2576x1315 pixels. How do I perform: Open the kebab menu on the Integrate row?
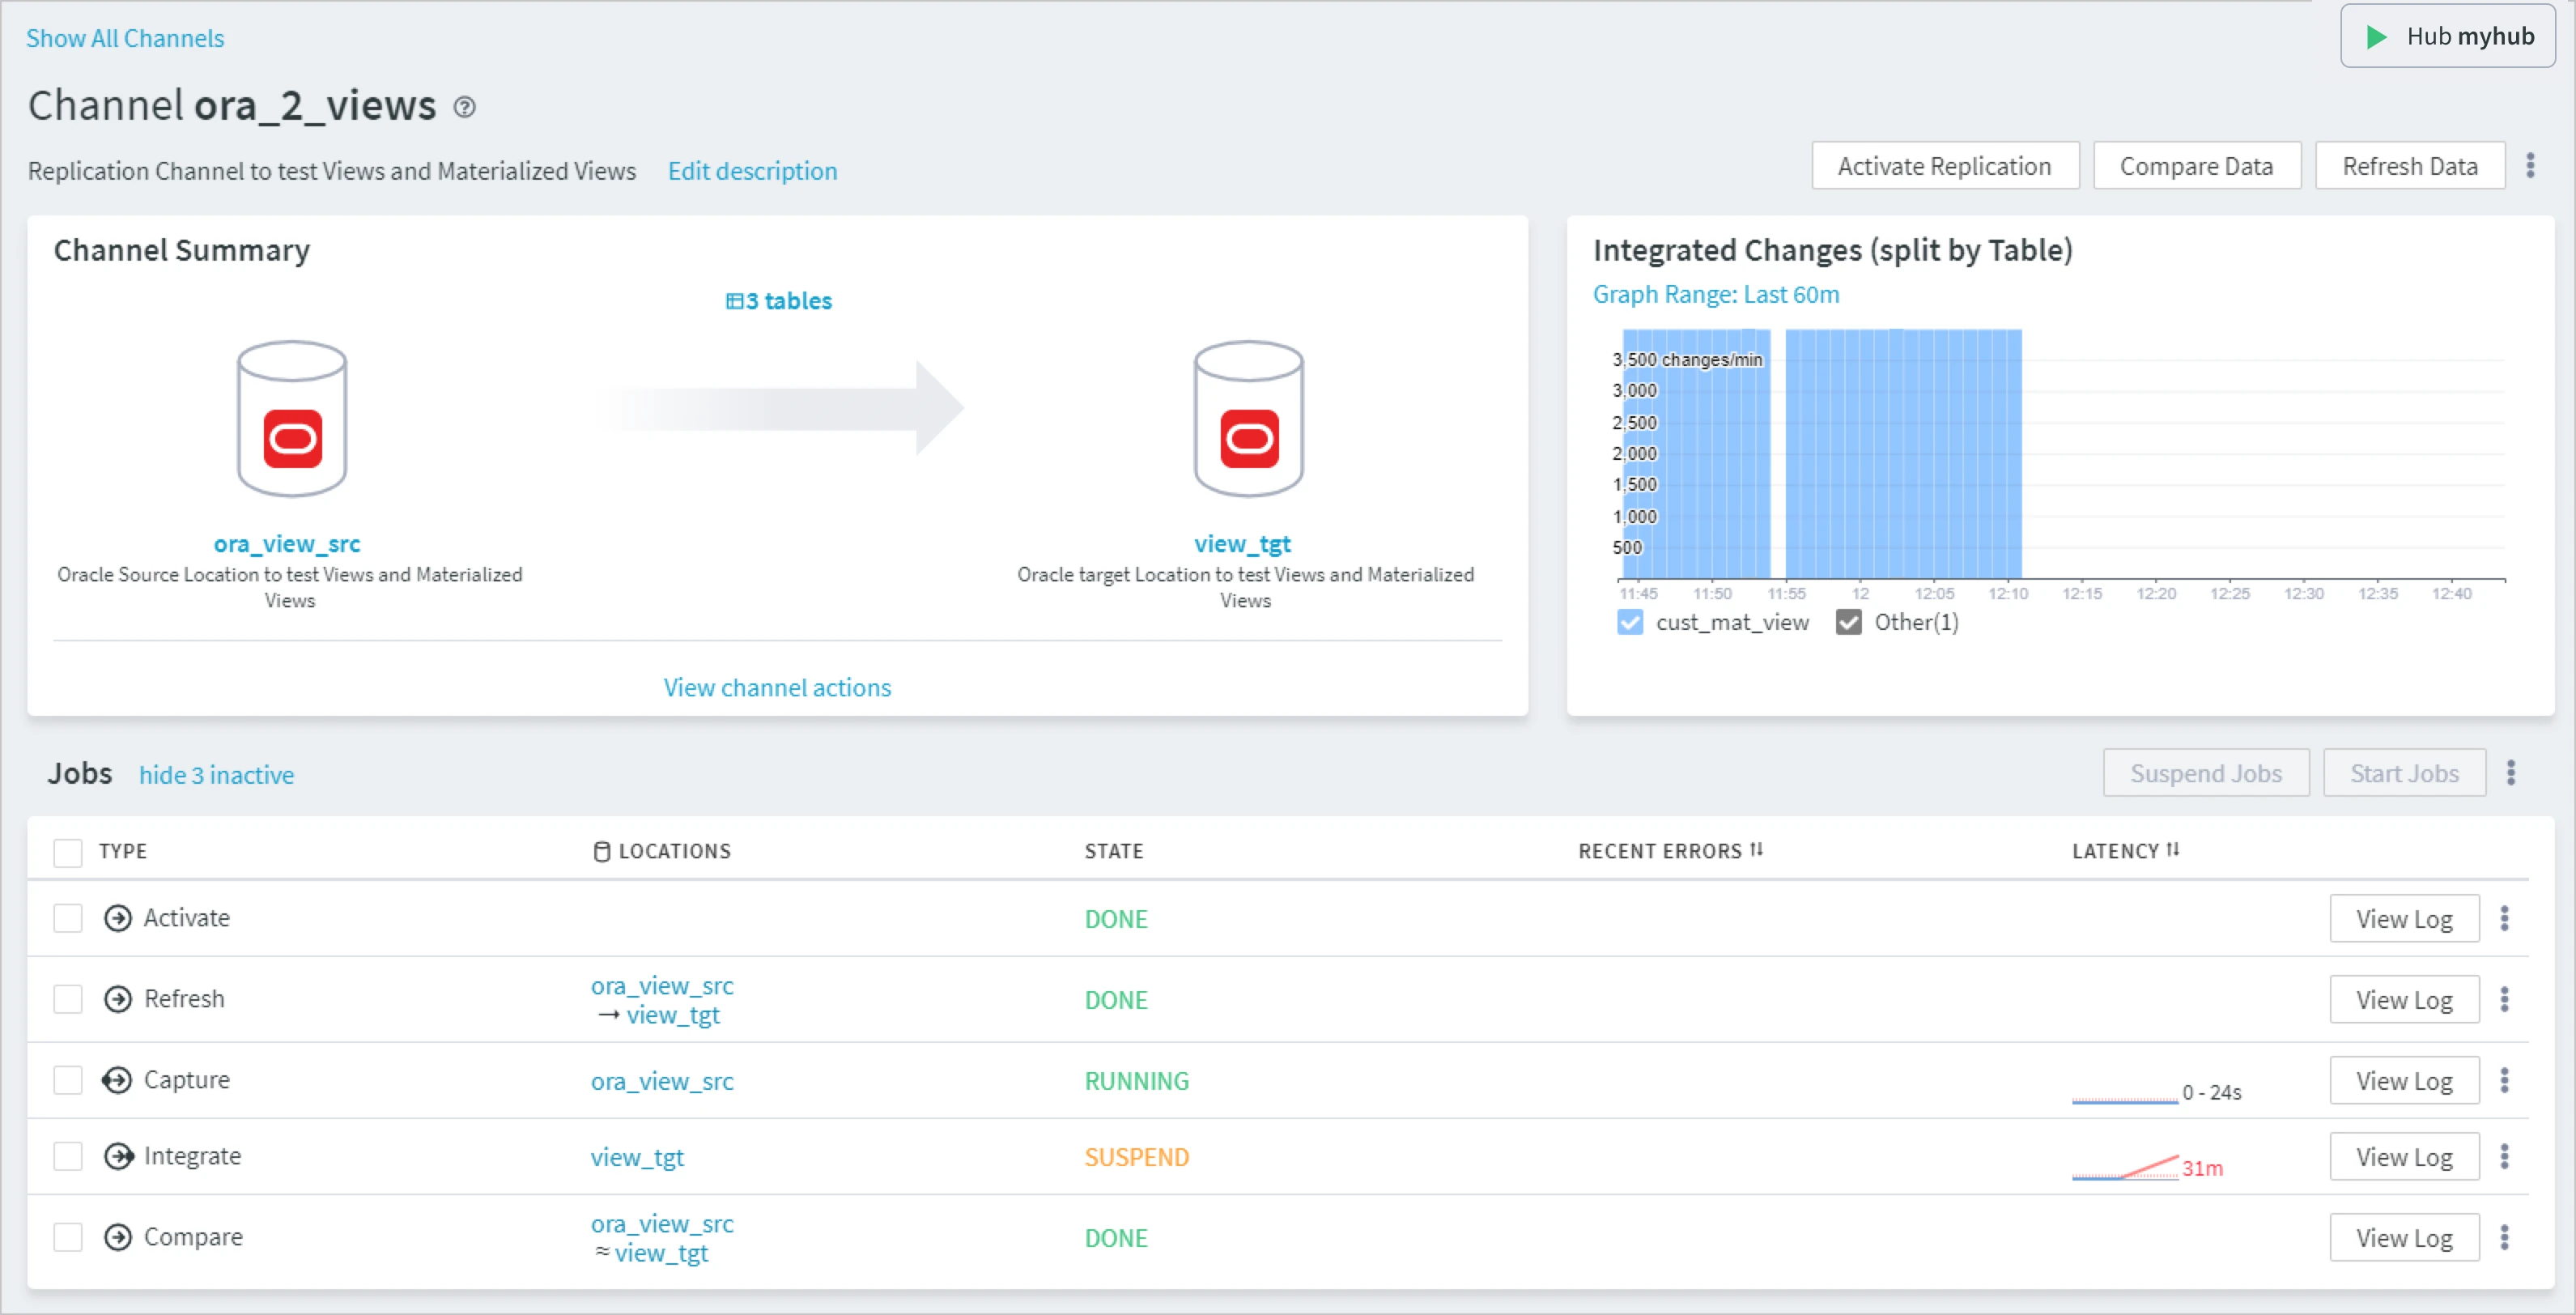pyautogui.click(x=2505, y=1156)
